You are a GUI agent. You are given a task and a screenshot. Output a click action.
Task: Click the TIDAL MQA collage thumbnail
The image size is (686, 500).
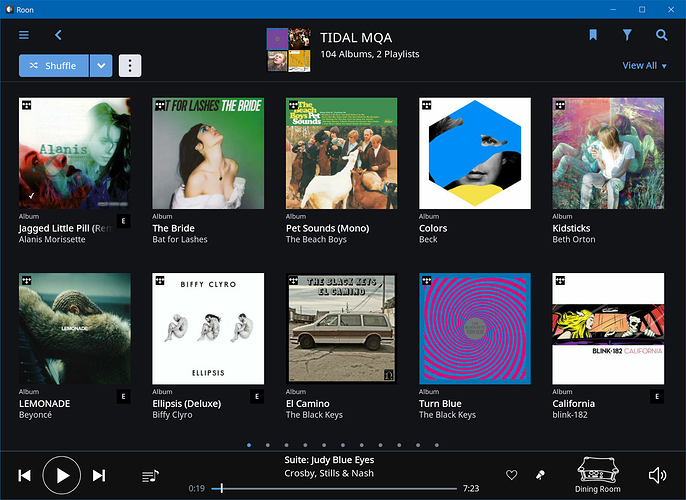tap(289, 50)
